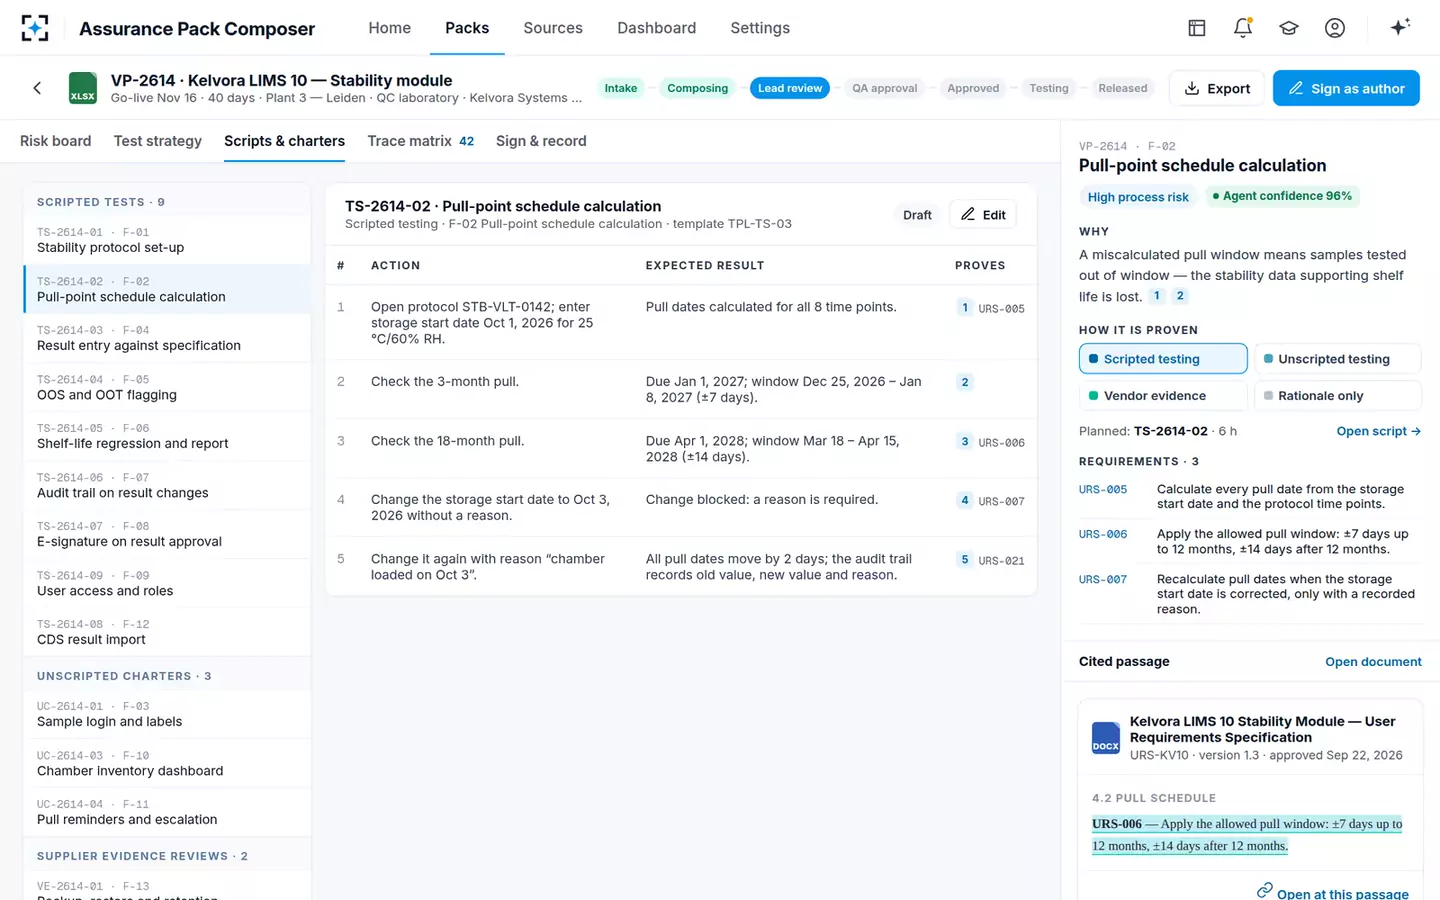Go back using the left chevron arrow

[x=37, y=88]
